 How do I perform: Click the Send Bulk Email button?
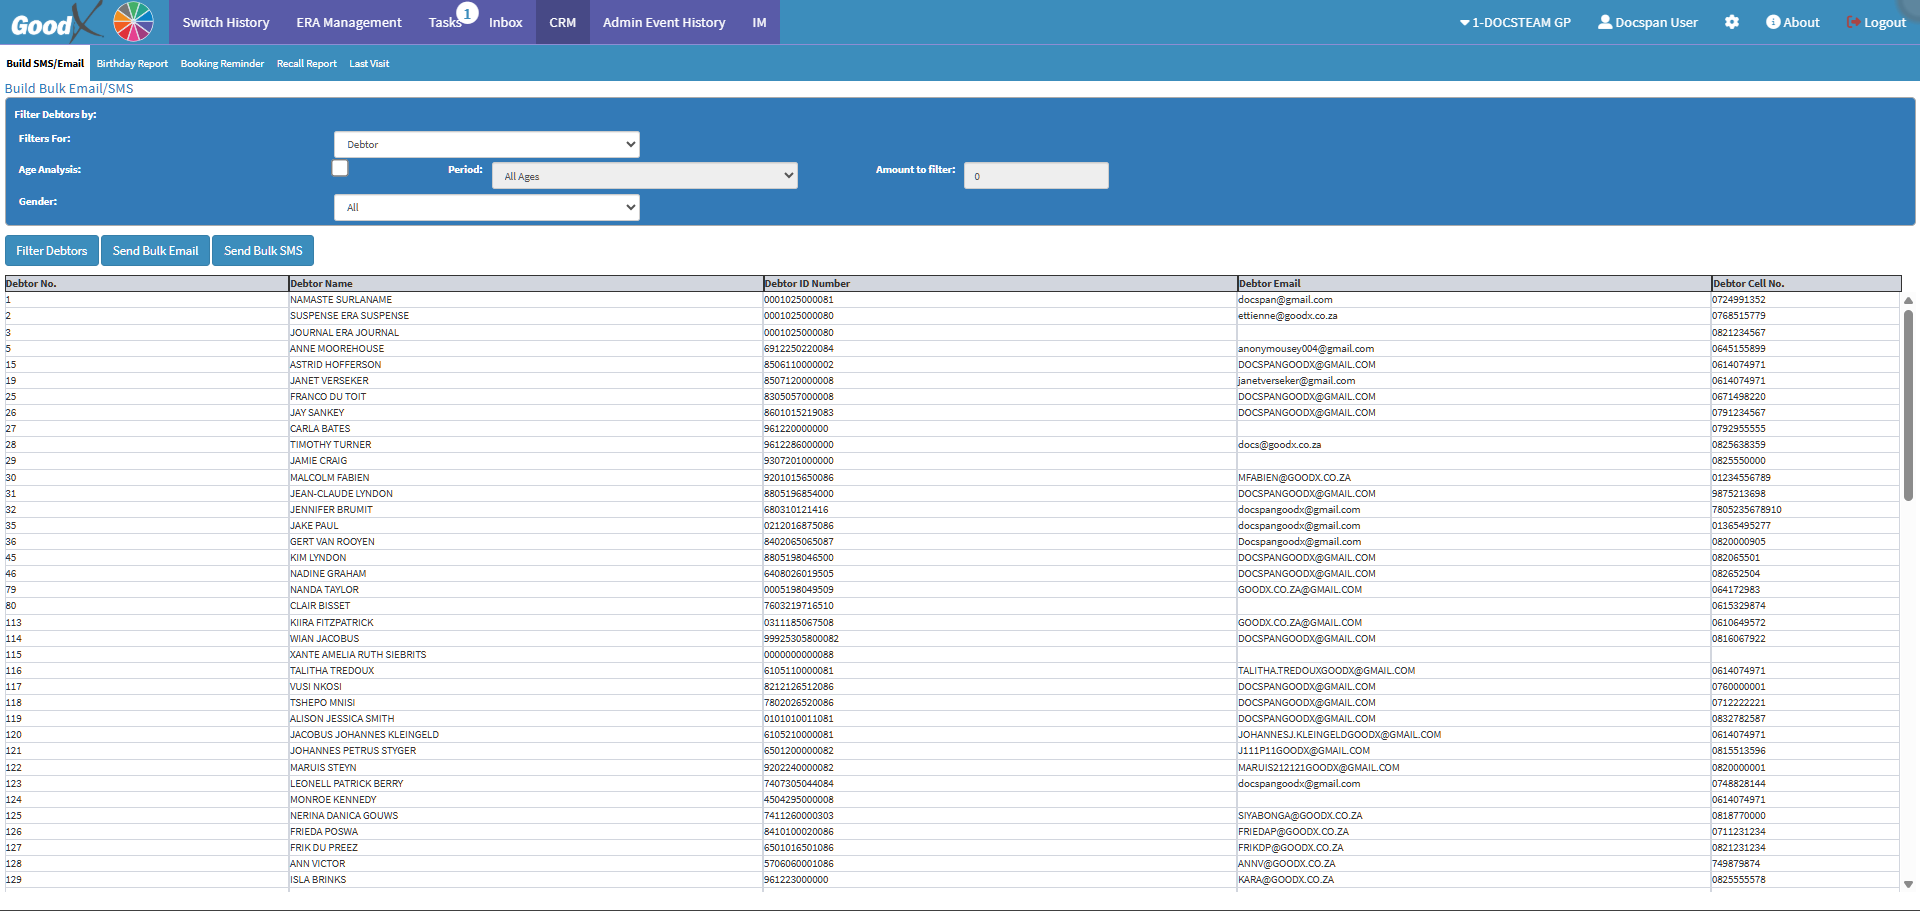[x=155, y=251]
